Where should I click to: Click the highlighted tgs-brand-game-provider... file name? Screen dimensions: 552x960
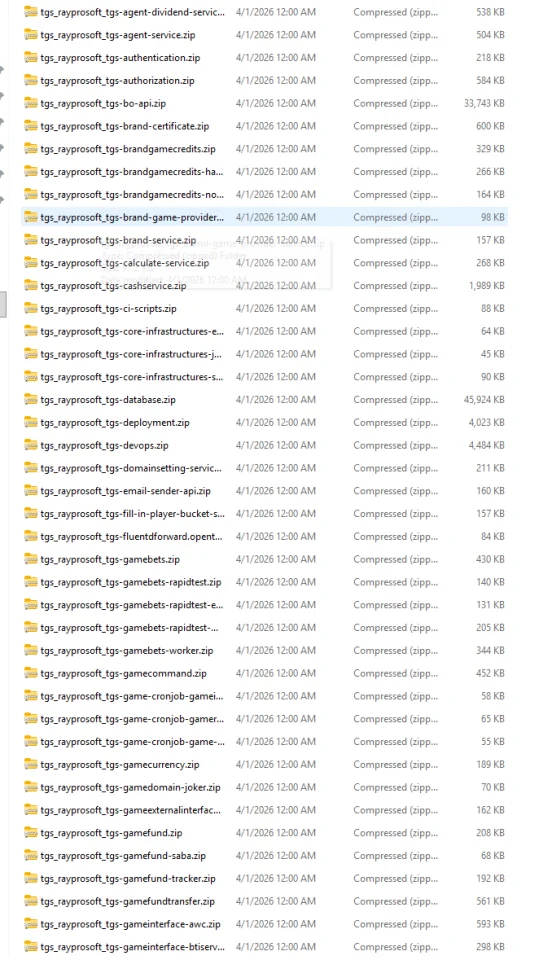point(132,217)
